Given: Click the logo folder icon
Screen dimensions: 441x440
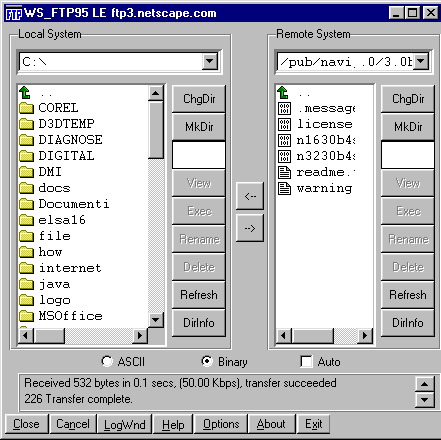Looking at the screenshot, I should pyautogui.click(x=26, y=300).
